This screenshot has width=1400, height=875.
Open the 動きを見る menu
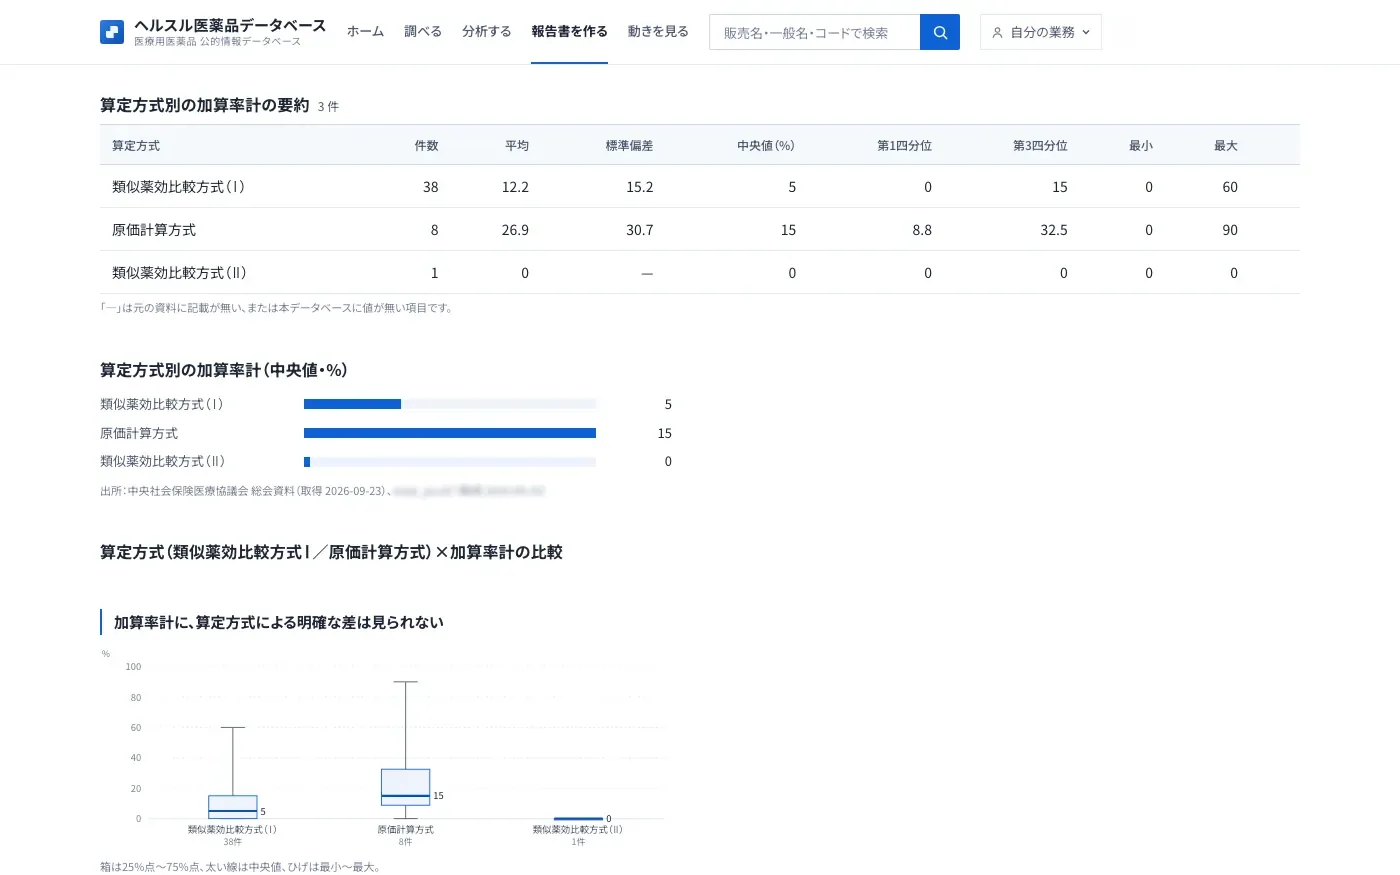[658, 32]
